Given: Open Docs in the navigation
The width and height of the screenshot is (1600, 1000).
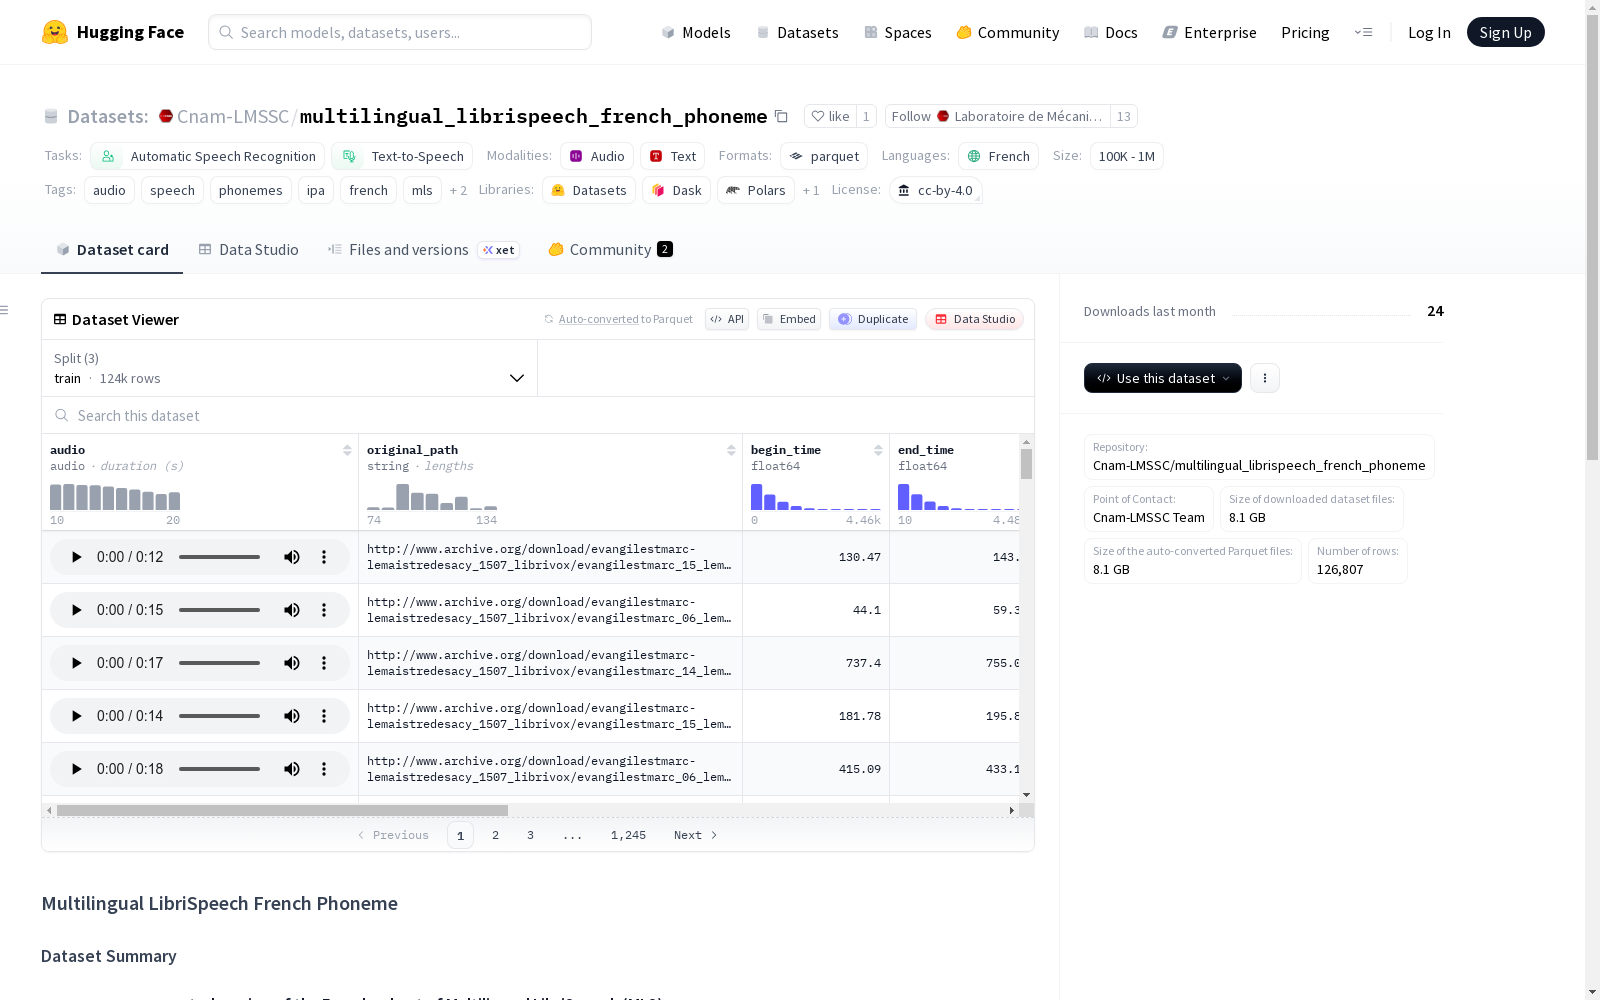Looking at the screenshot, I should pos(1111,32).
